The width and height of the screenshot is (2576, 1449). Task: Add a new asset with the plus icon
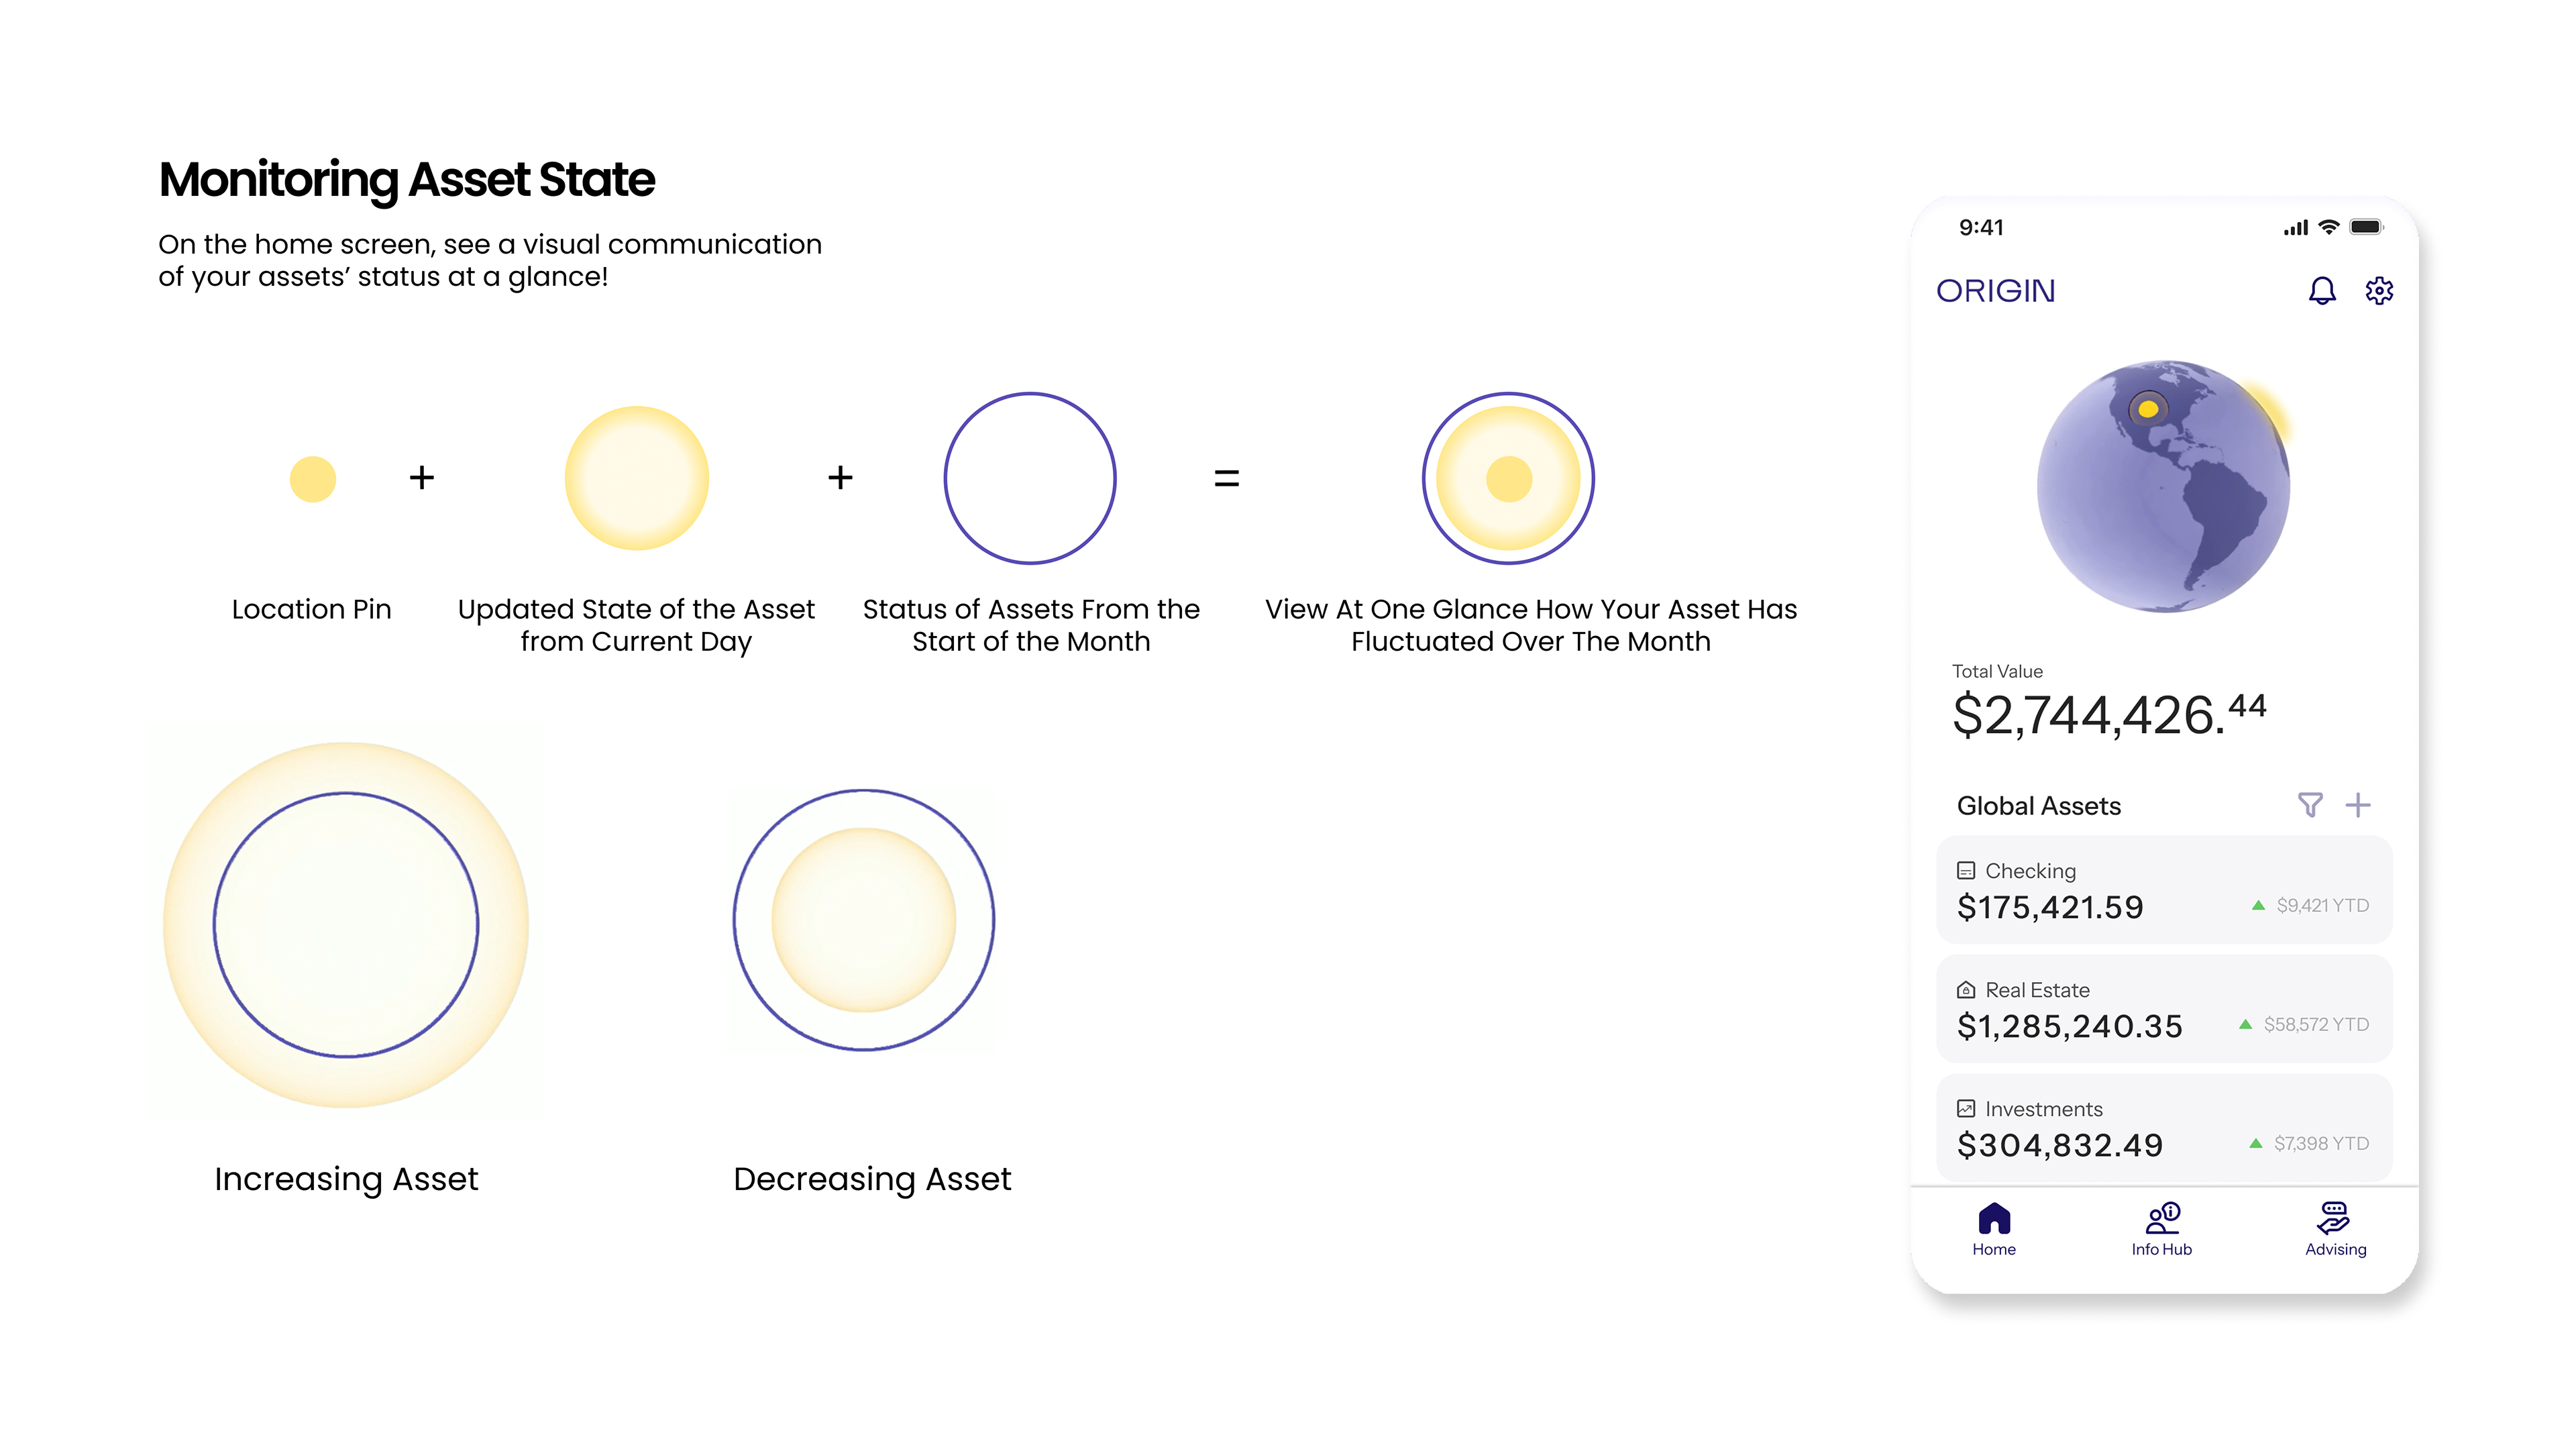(x=2357, y=805)
